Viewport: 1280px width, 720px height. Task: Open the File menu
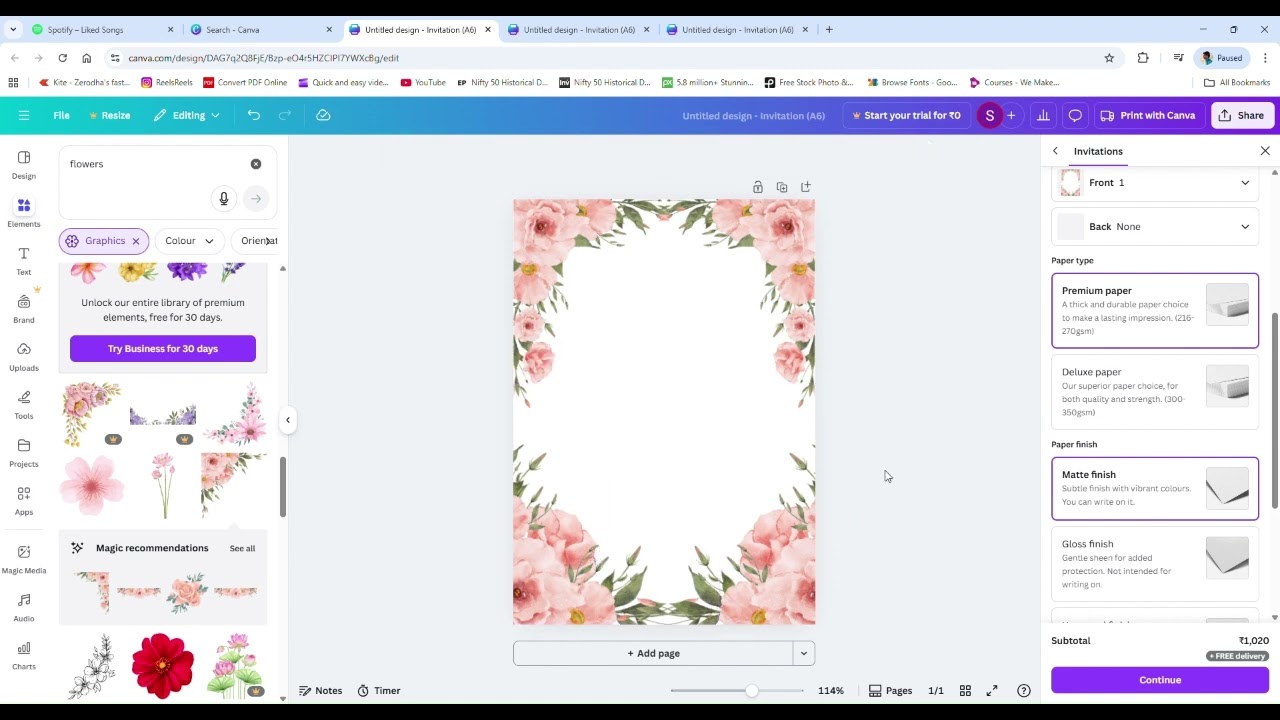61,115
